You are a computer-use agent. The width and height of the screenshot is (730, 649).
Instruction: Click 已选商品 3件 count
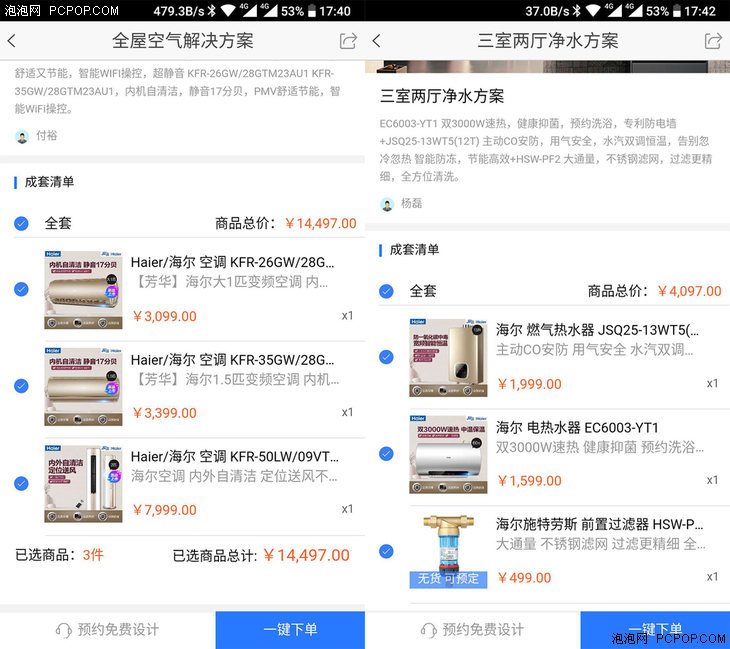click(93, 555)
